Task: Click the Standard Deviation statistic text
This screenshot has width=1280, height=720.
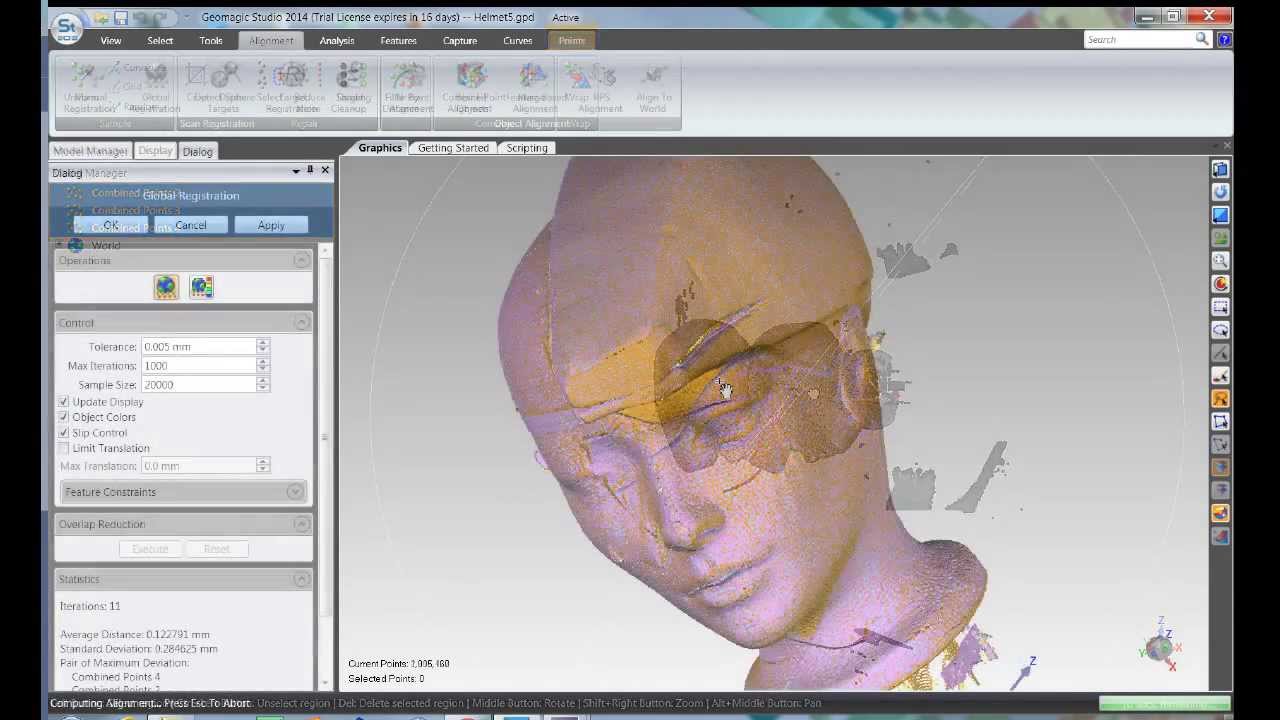Action: pos(139,649)
